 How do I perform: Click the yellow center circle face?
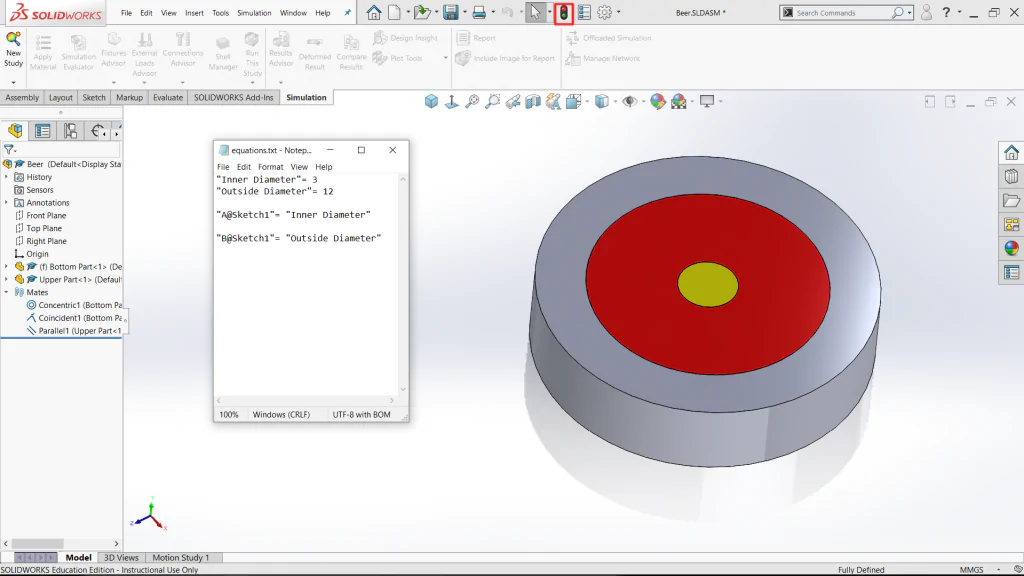(708, 285)
